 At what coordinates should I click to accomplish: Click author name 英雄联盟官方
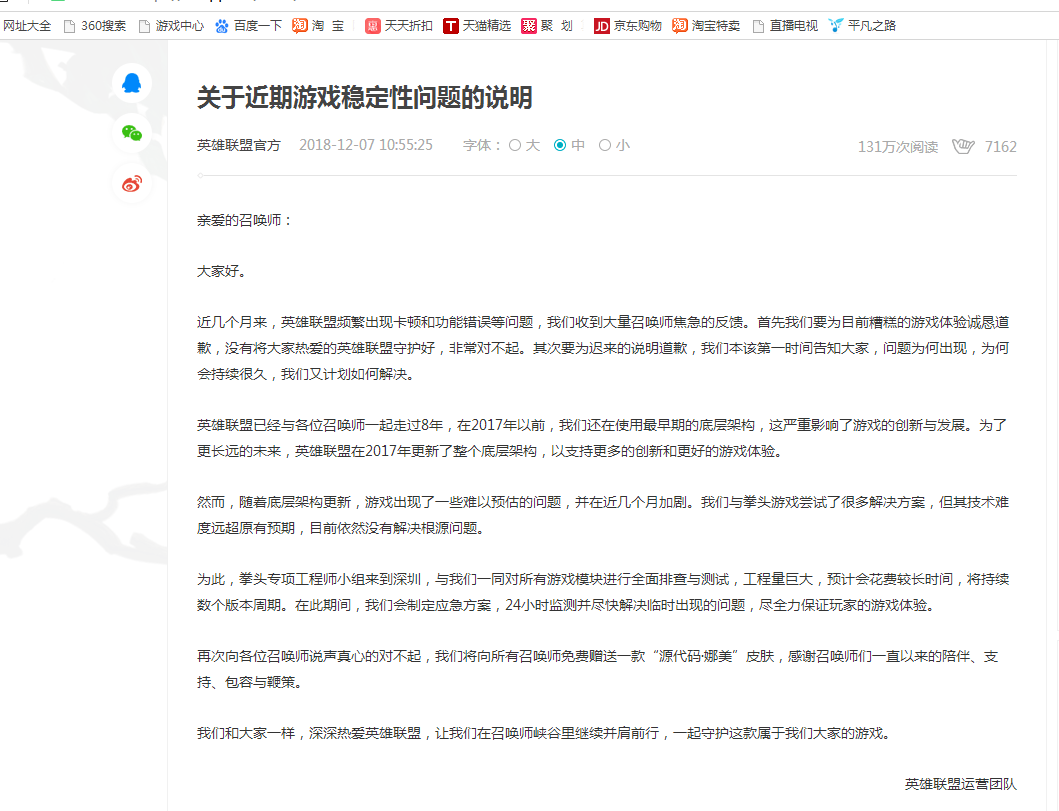[x=239, y=145]
